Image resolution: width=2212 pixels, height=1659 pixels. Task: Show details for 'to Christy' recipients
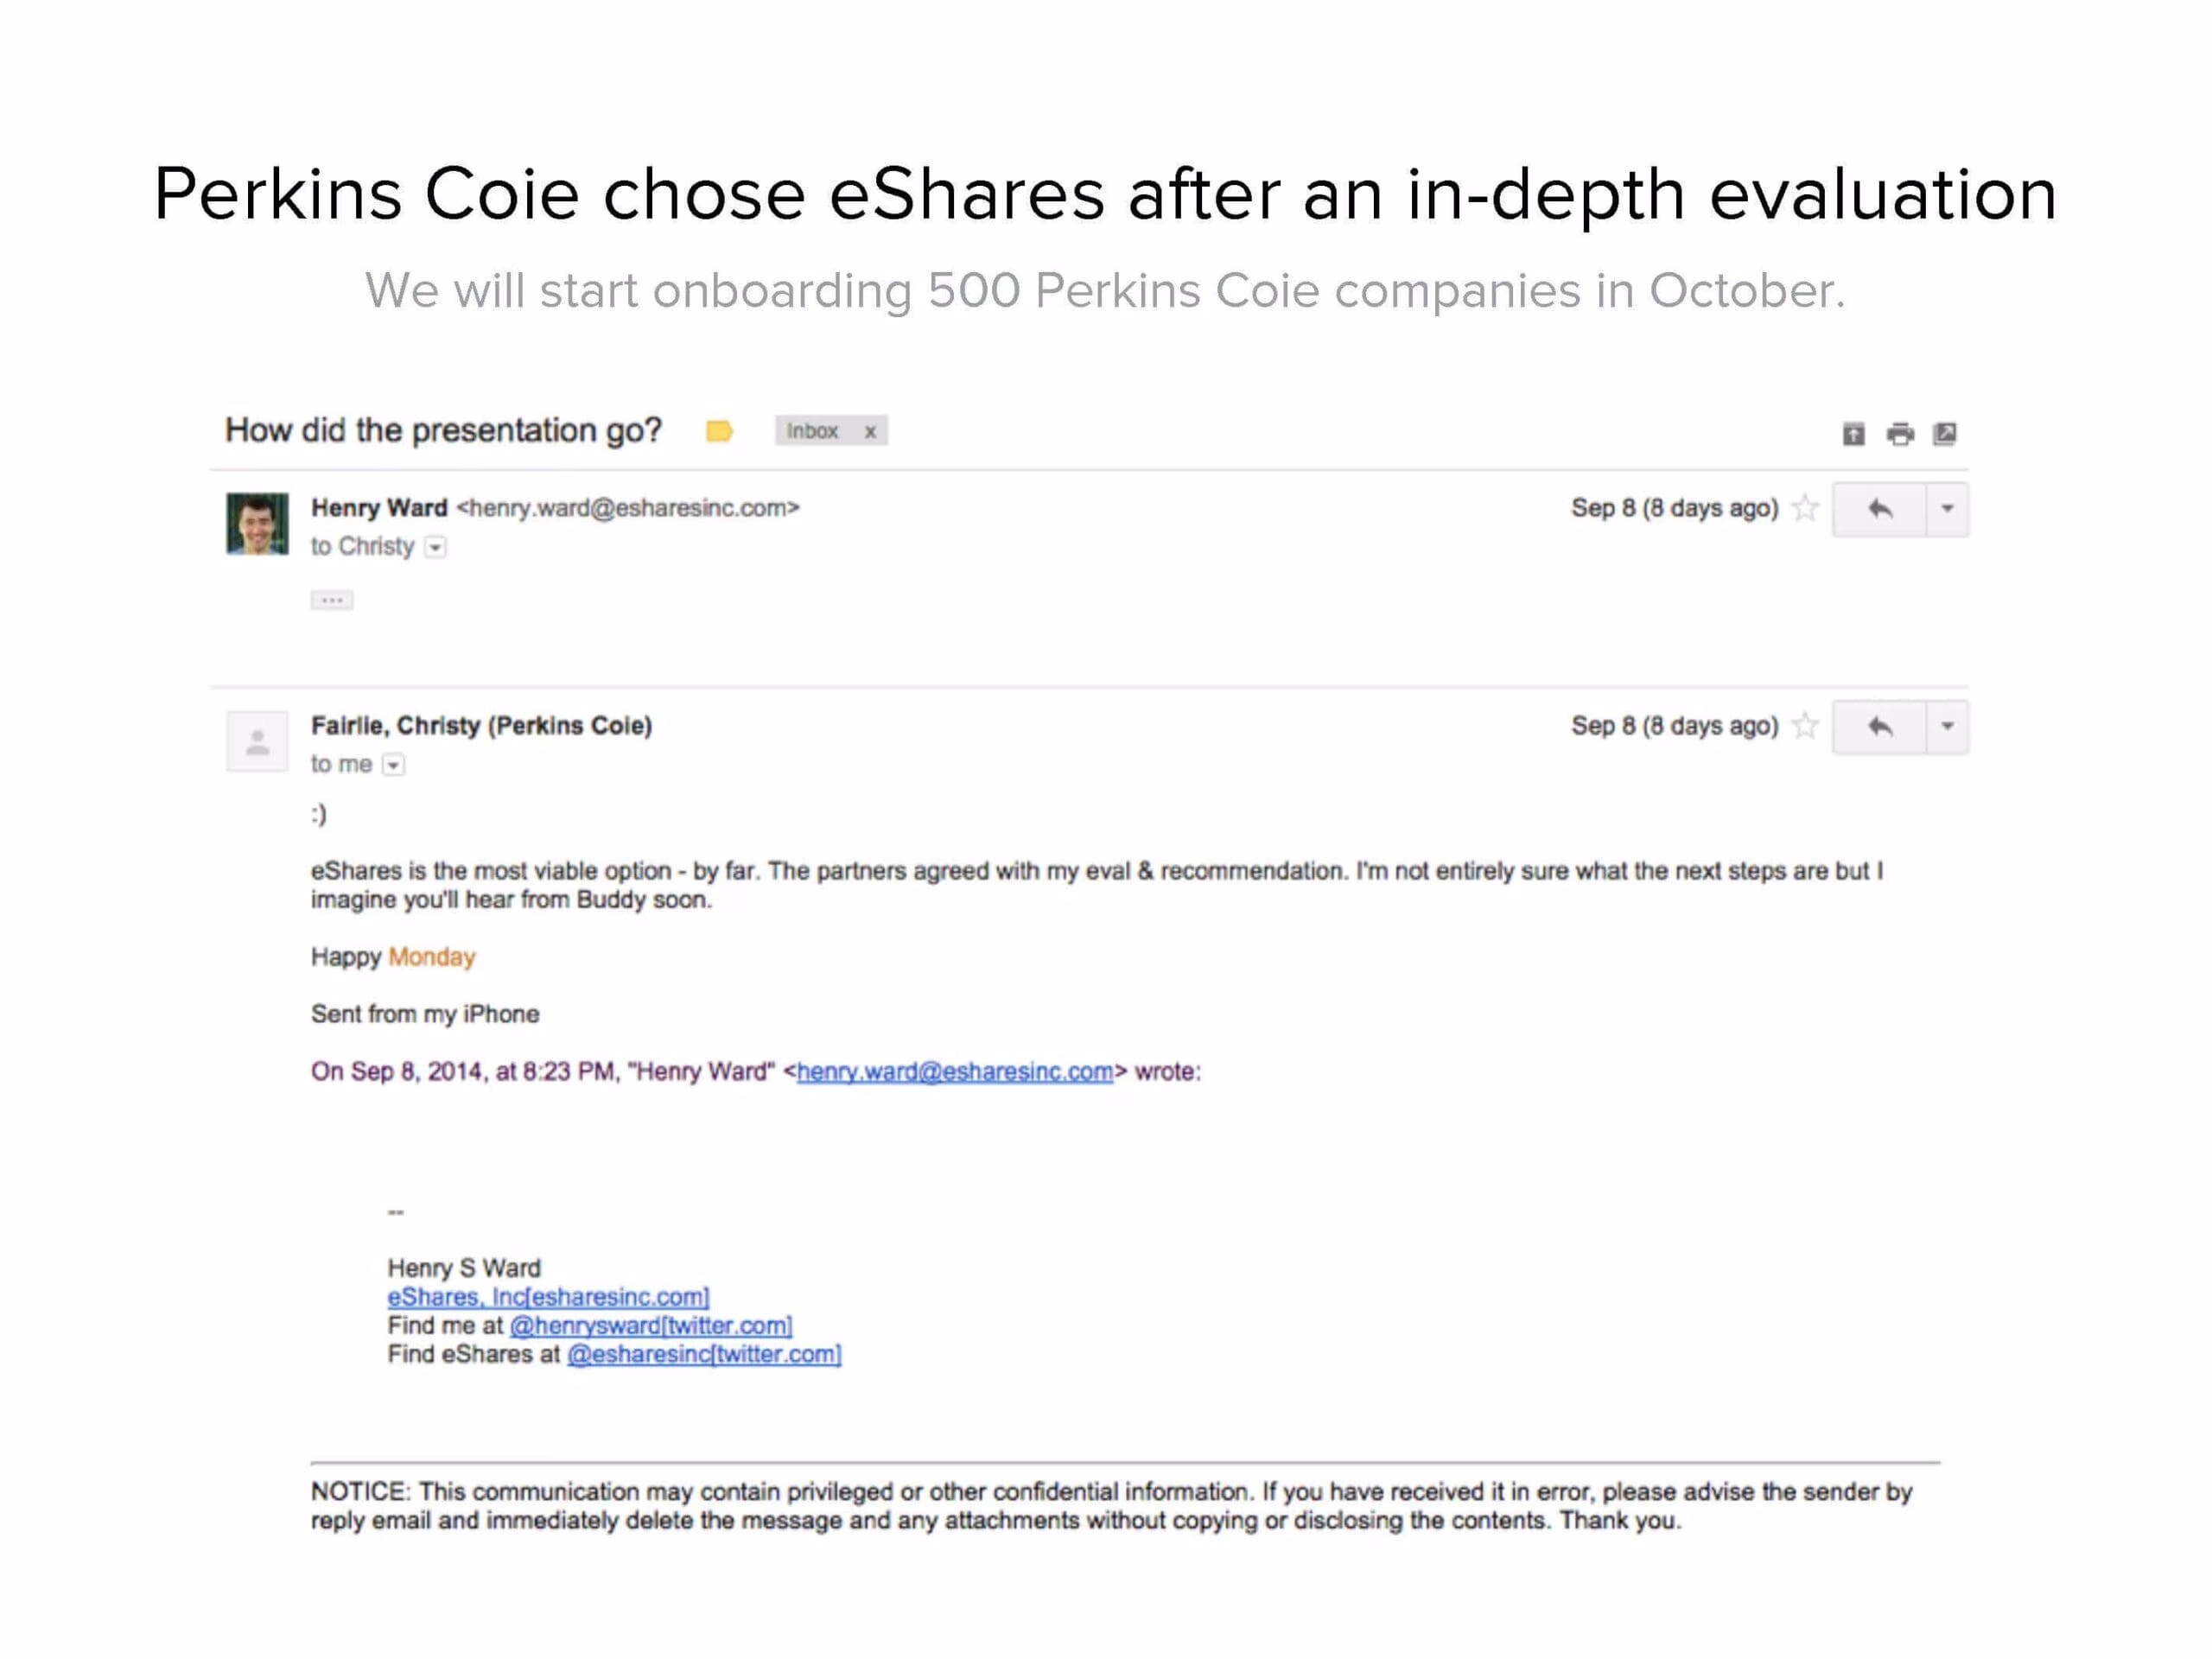point(435,547)
